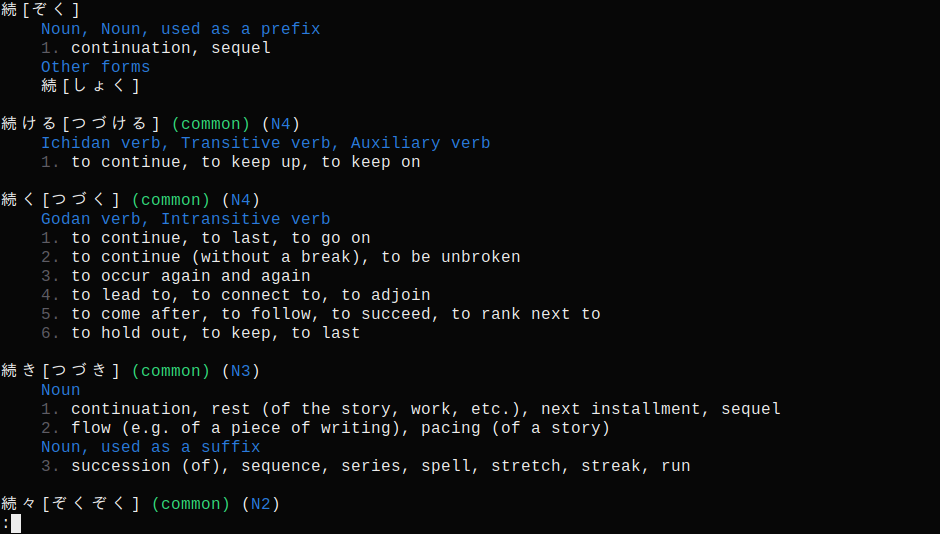
Task: Click the N4 tag beside 続ける
Action: coord(281,124)
